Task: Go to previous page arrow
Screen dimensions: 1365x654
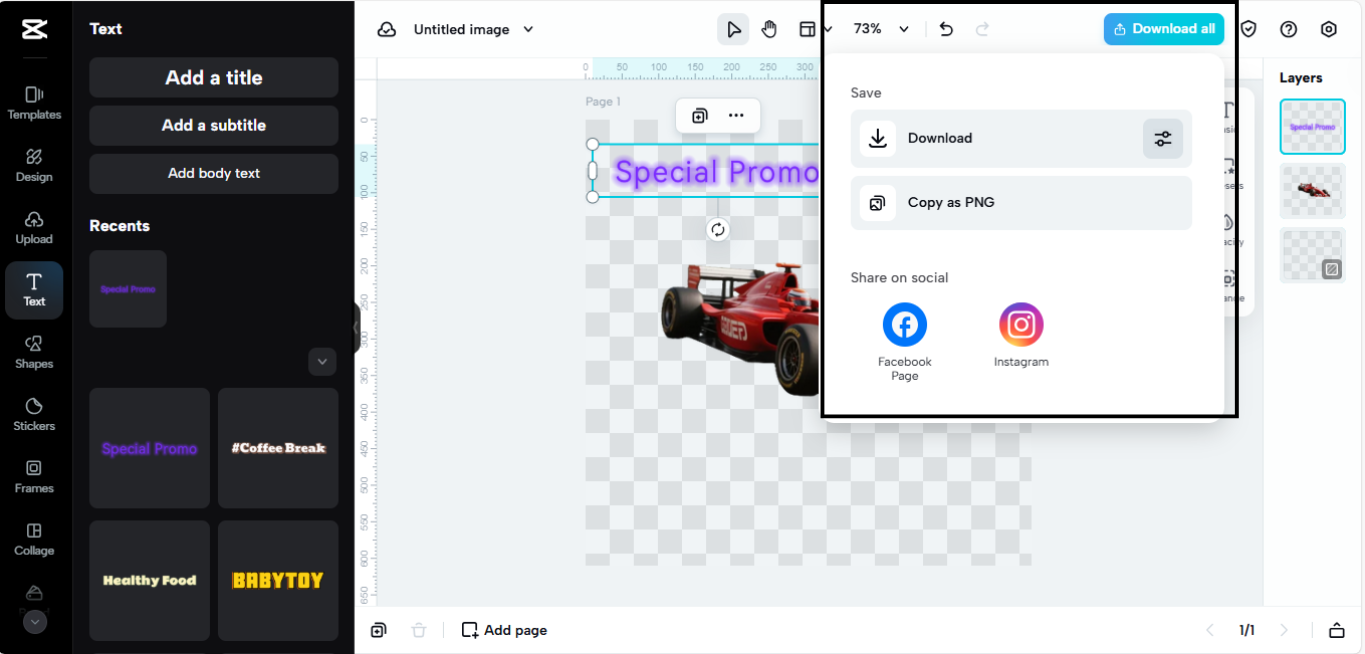Action: 1210,630
